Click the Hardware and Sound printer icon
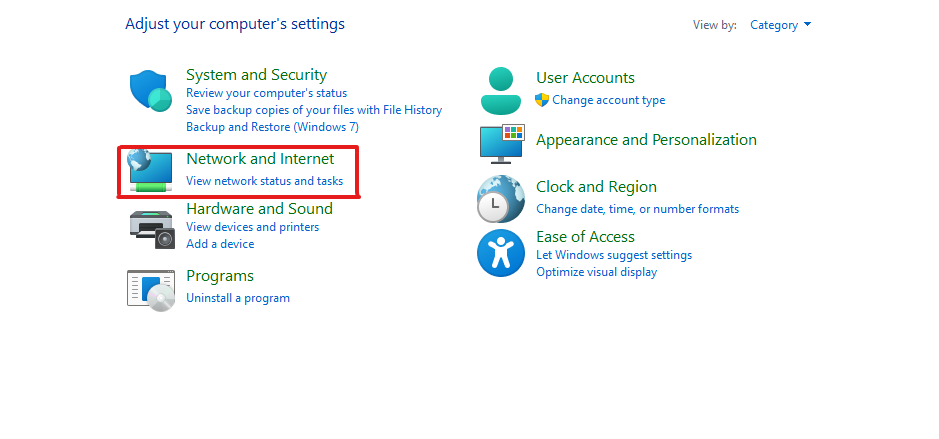The image size is (939, 439). tap(152, 227)
